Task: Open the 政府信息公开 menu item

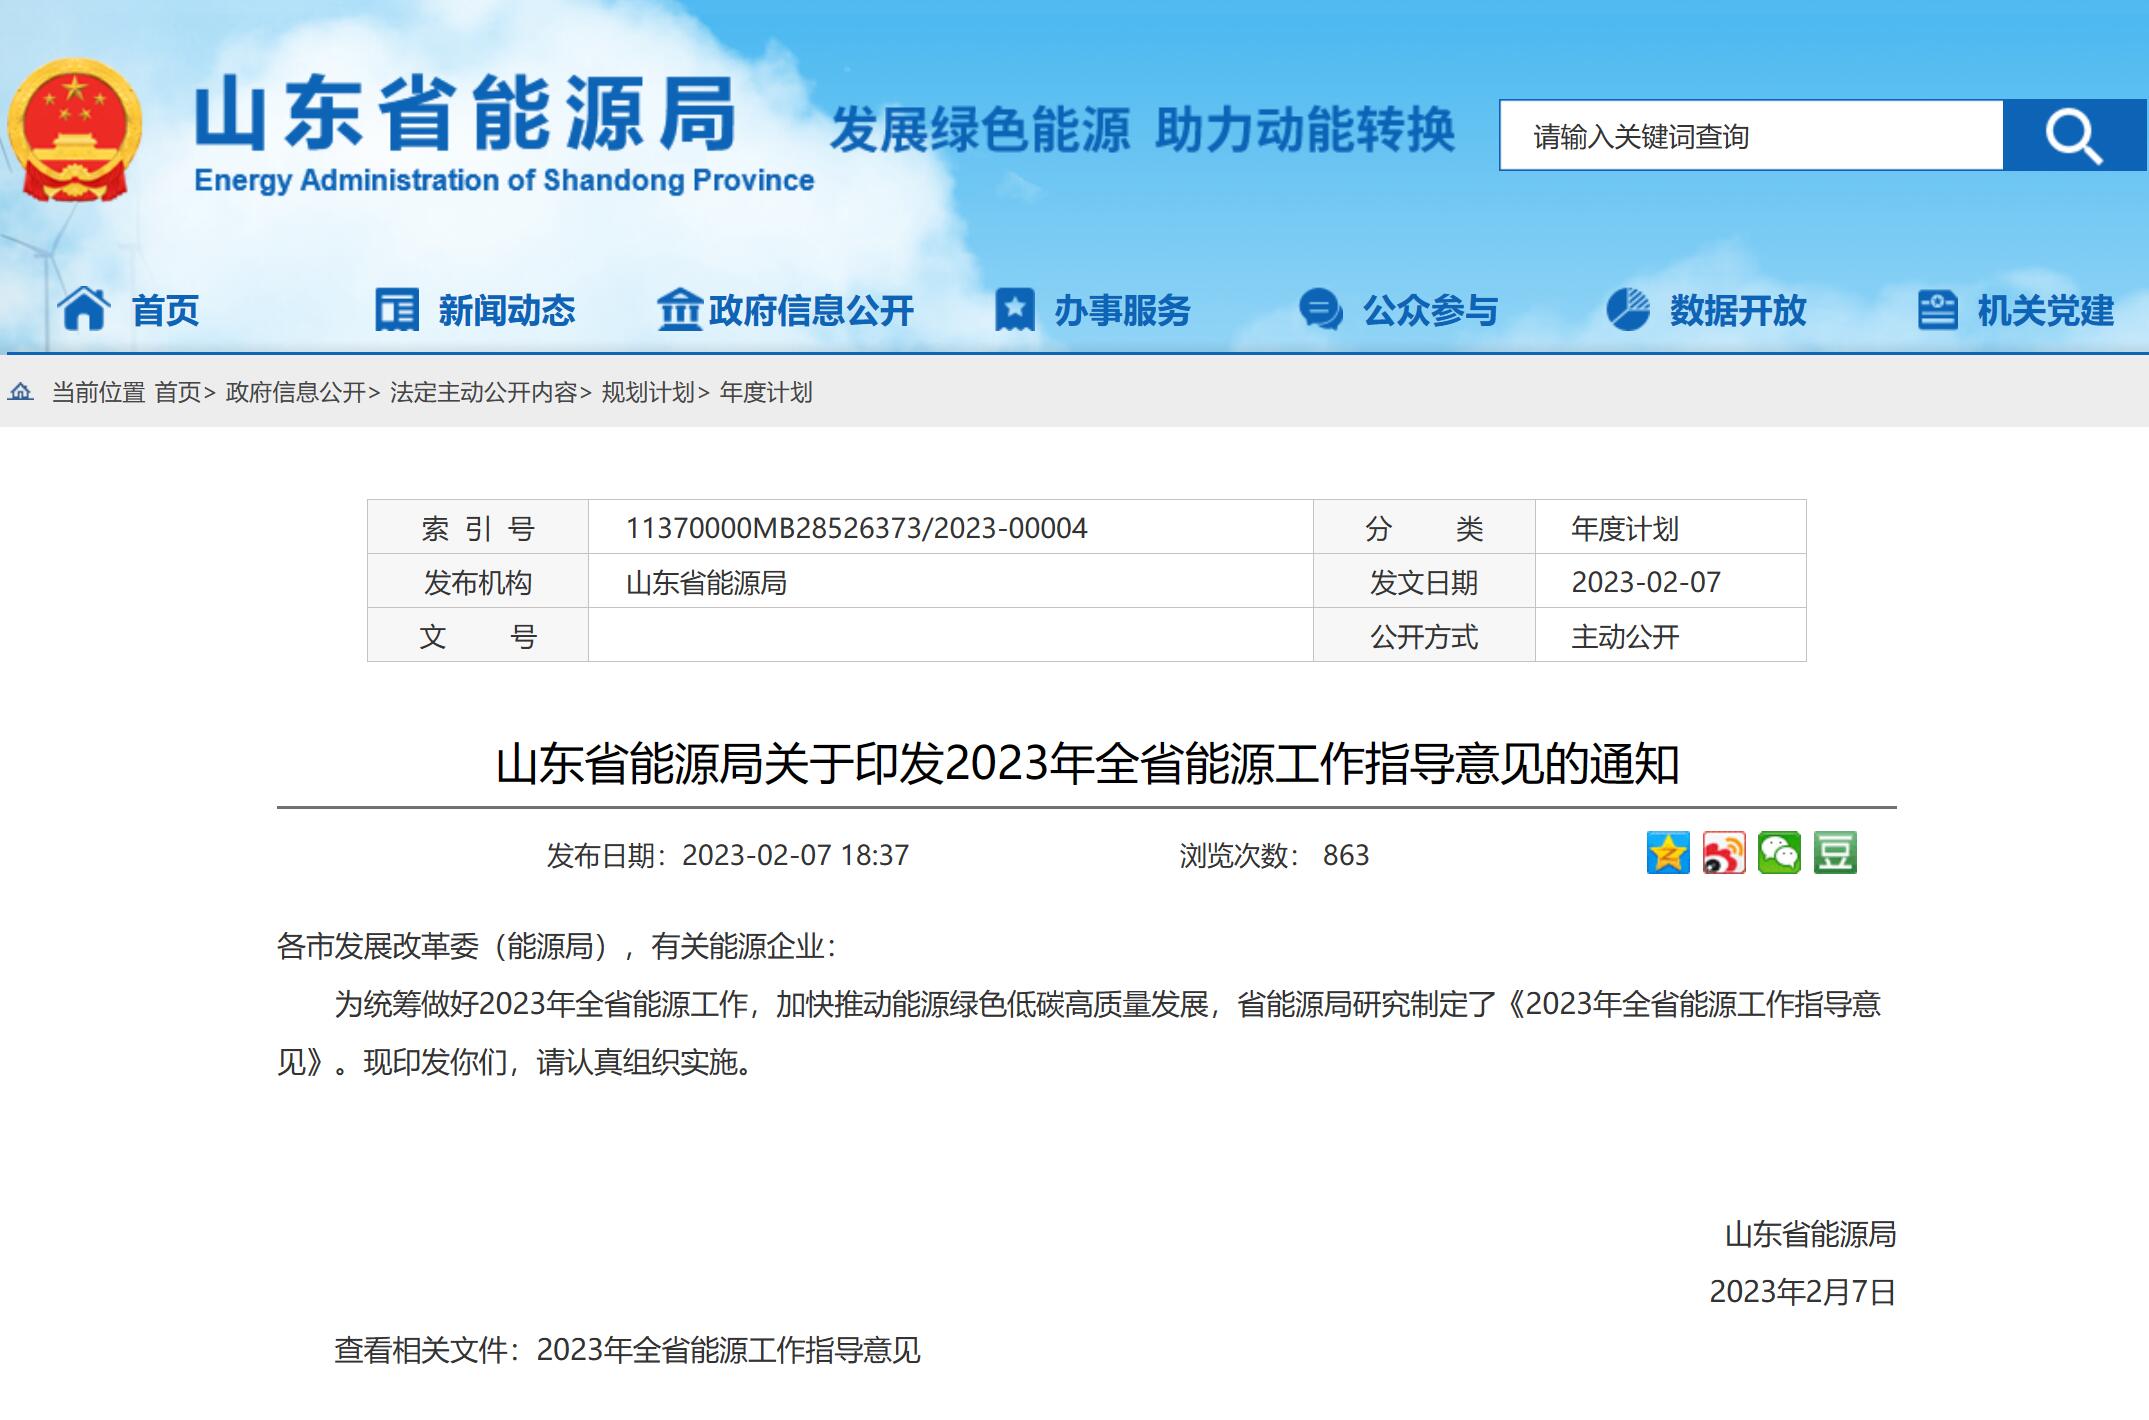Action: (x=811, y=310)
